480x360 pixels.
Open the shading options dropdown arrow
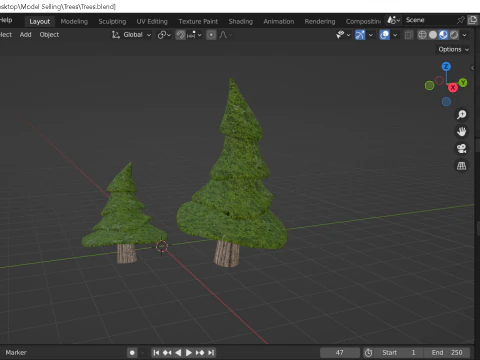coord(464,35)
